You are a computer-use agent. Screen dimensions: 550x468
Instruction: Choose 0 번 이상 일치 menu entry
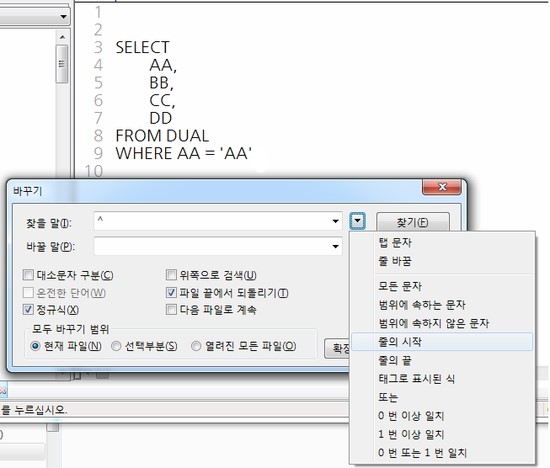pyautogui.click(x=442, y=416)
